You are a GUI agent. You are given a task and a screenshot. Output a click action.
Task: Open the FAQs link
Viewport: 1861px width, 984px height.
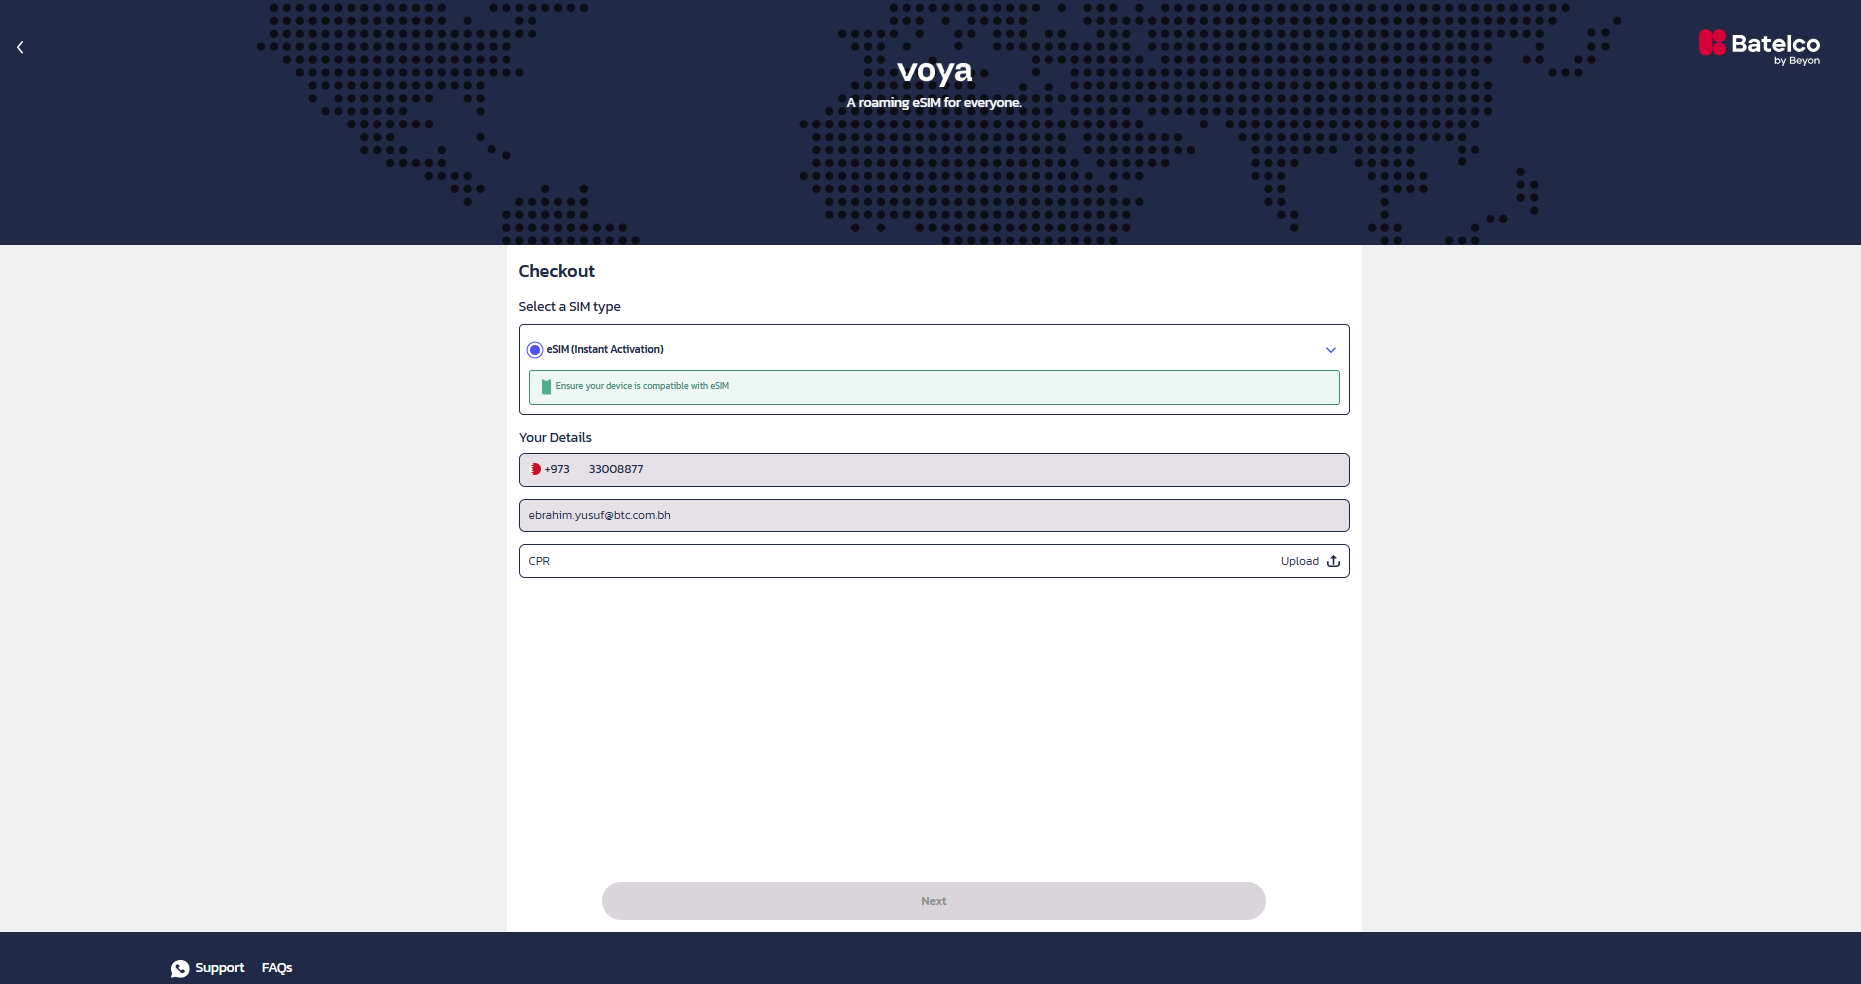277,968
